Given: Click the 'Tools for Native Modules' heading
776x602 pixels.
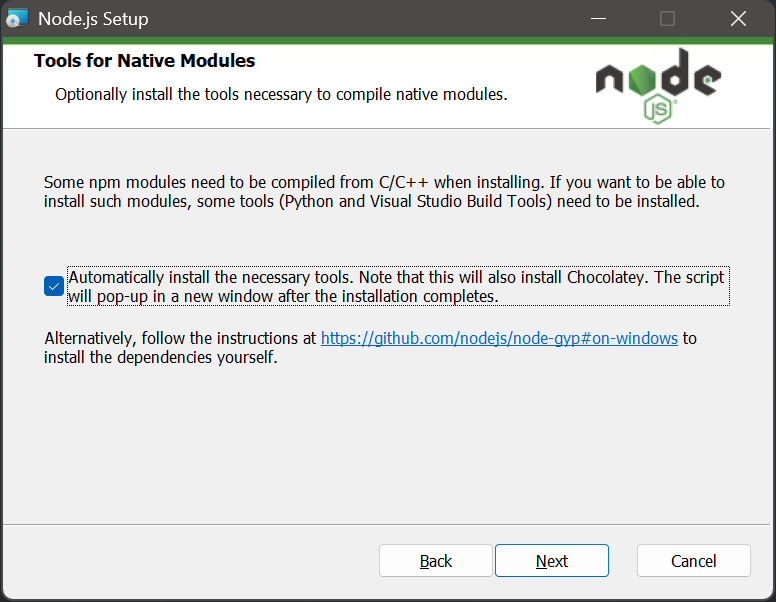Looking at the screenshot, I should click(145, 60).
